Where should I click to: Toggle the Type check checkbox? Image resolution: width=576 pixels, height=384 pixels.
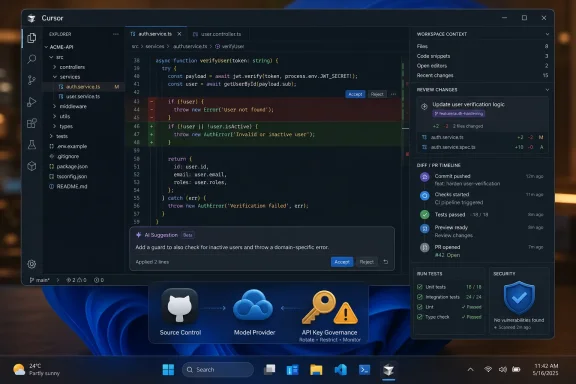click(x=420, y=316)
